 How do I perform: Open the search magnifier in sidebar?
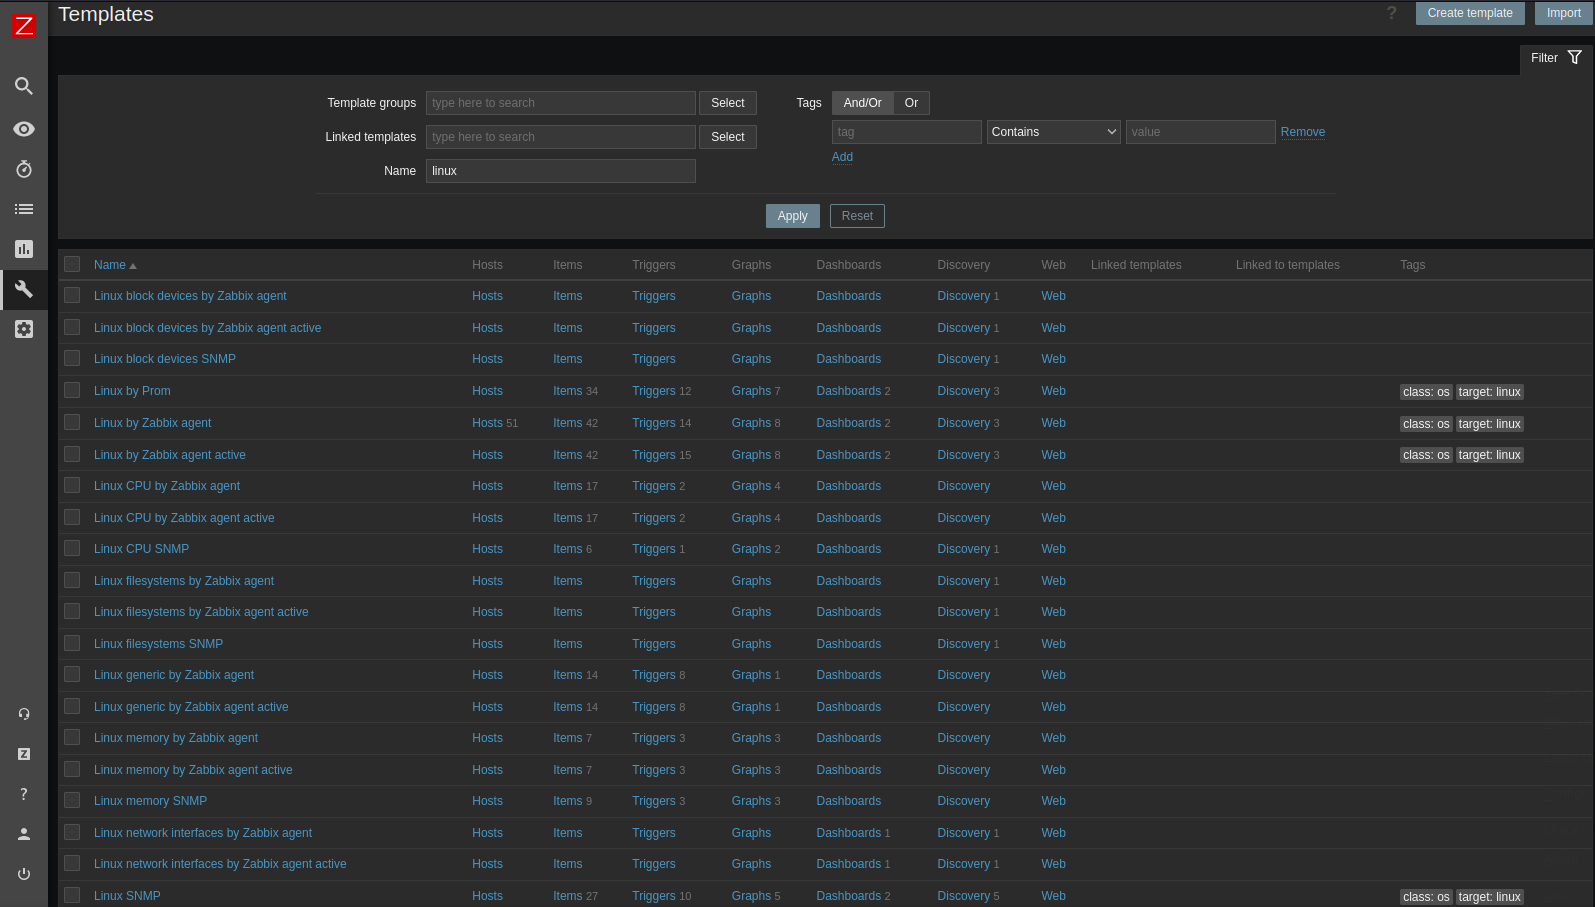(24, 86)
